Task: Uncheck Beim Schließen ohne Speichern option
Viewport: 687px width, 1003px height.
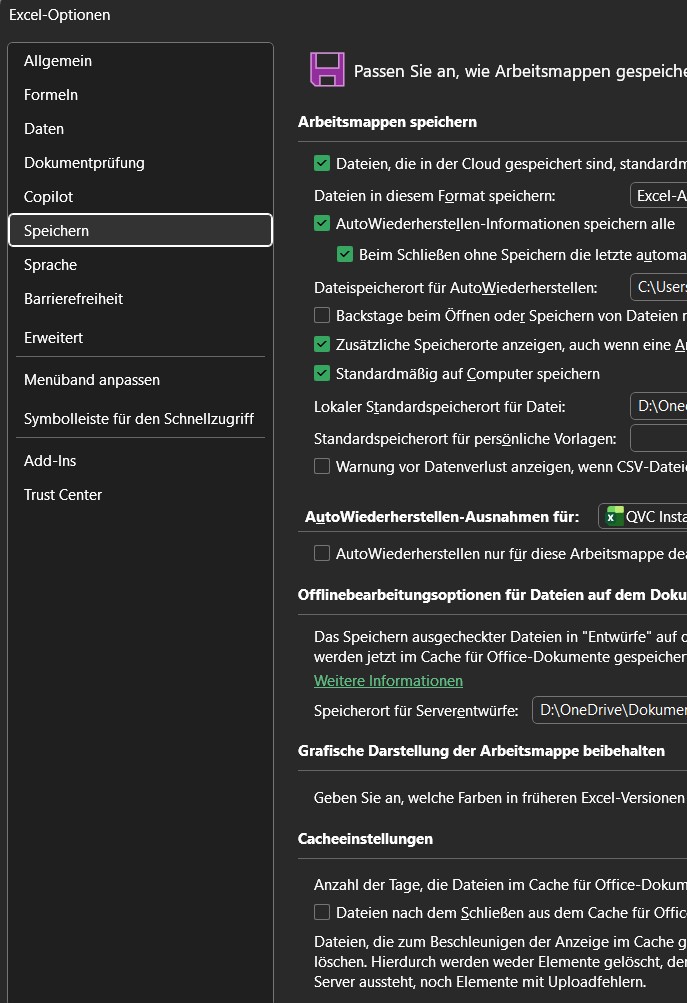Action: pyautogui.click(x=345, y=255)
